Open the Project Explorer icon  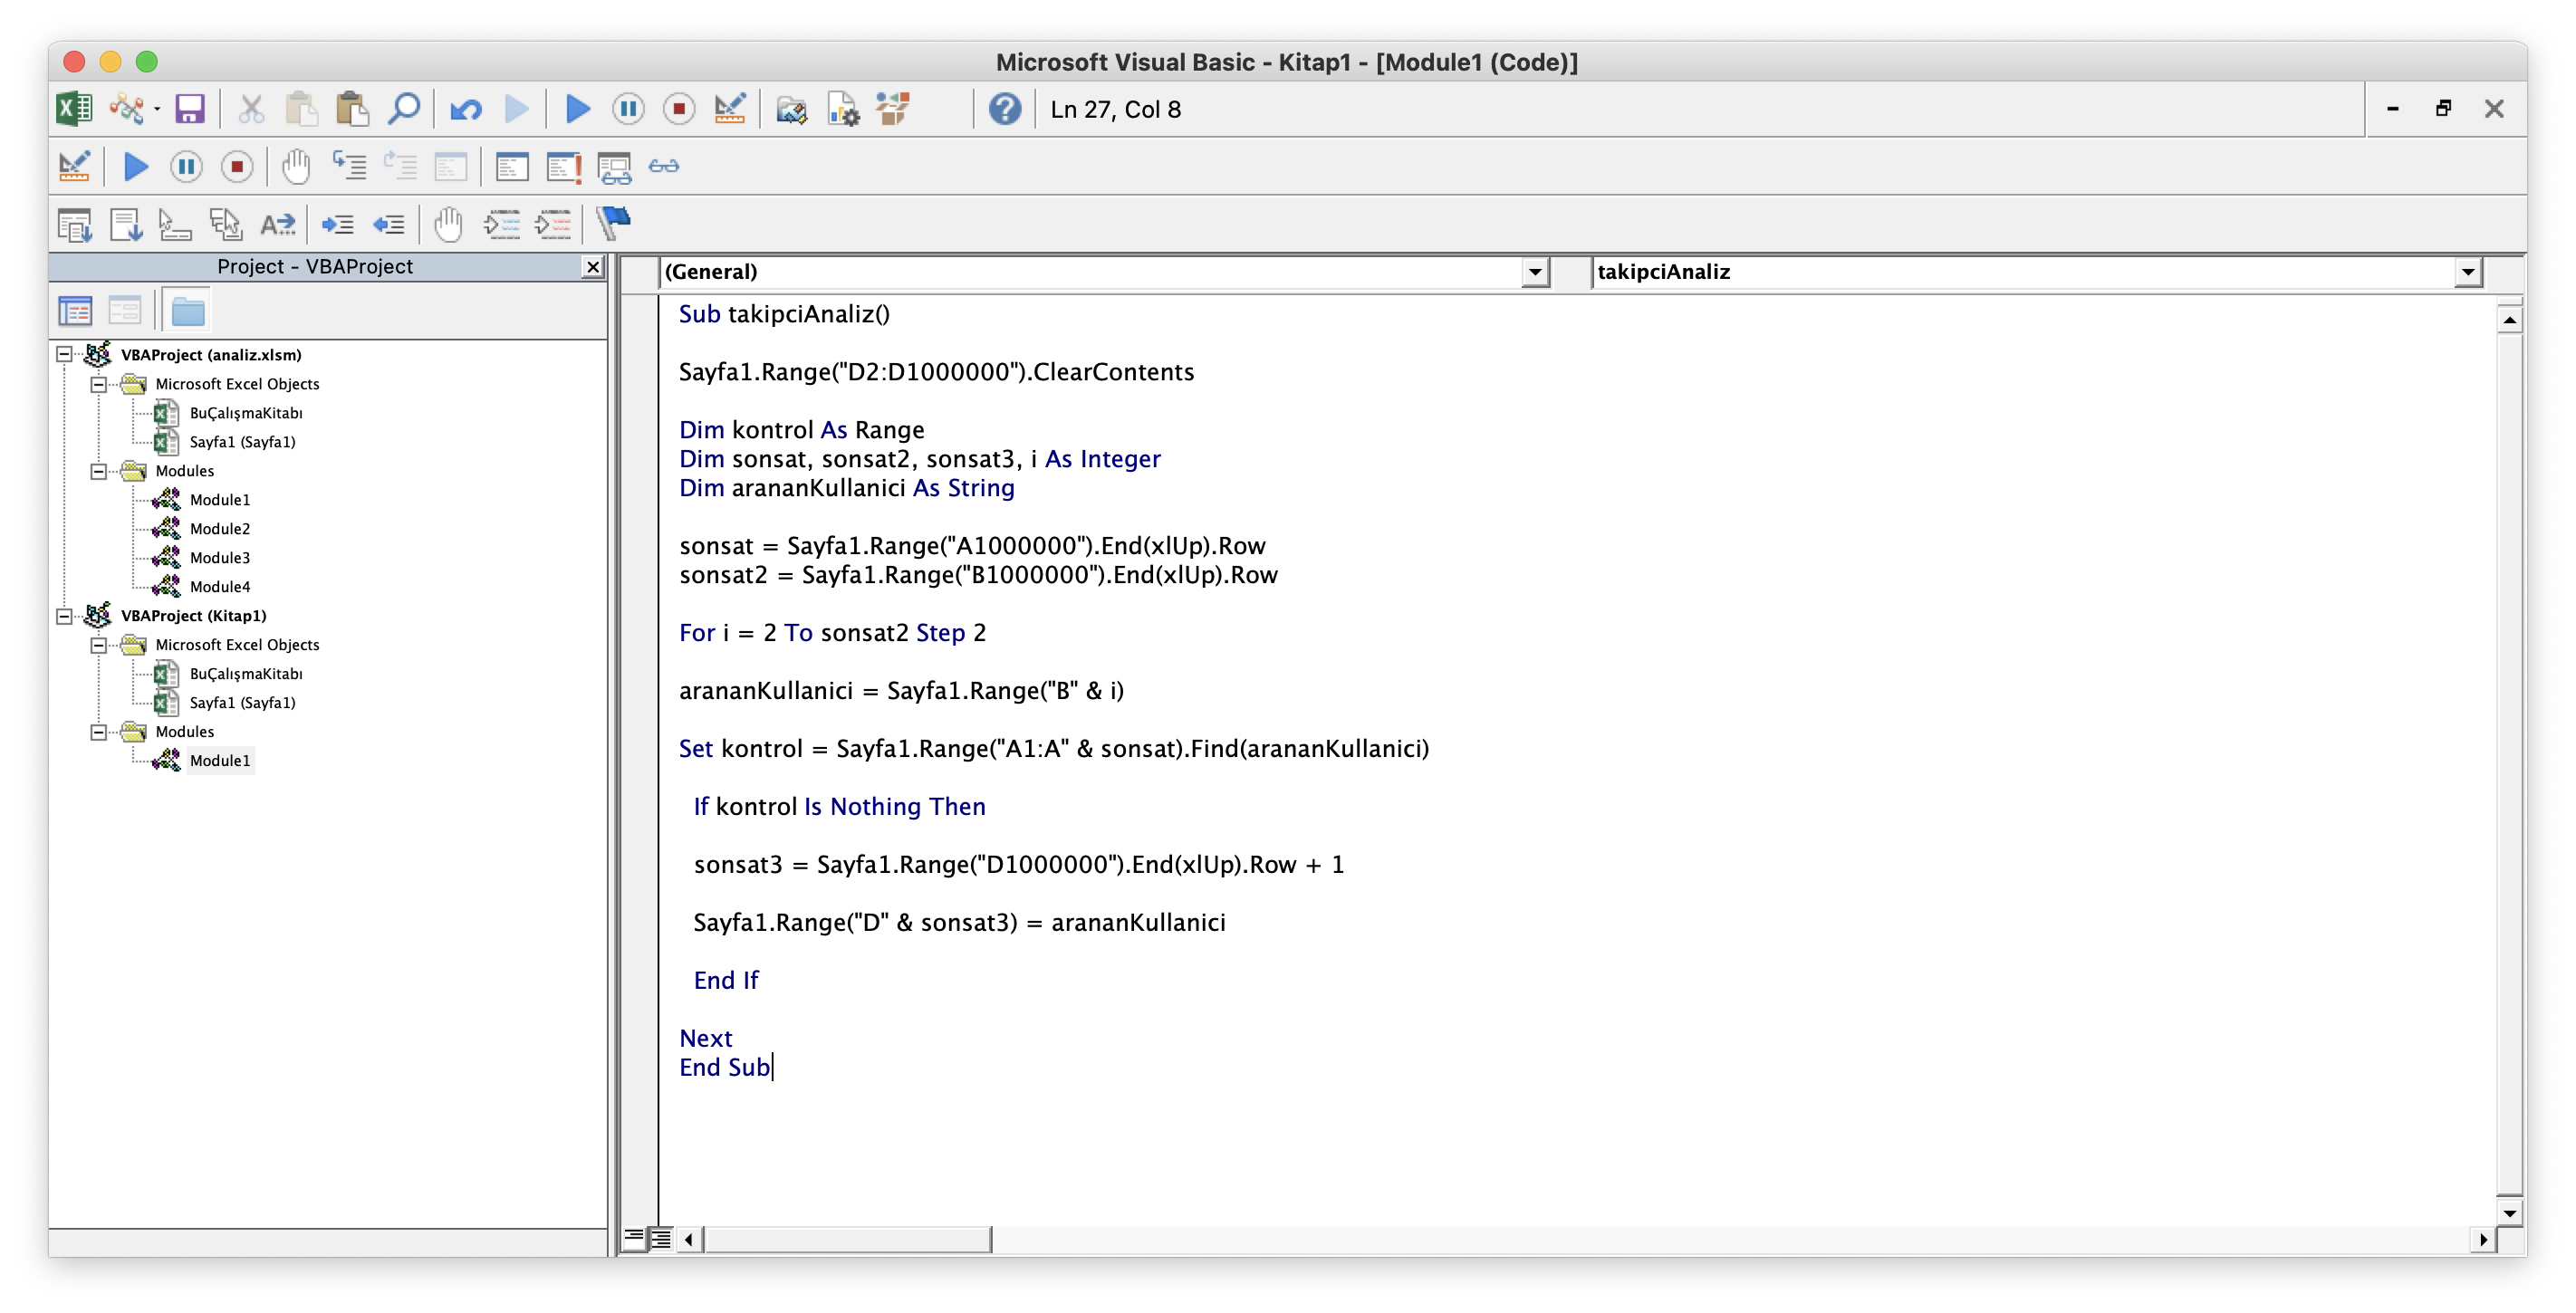click(791, 109)
